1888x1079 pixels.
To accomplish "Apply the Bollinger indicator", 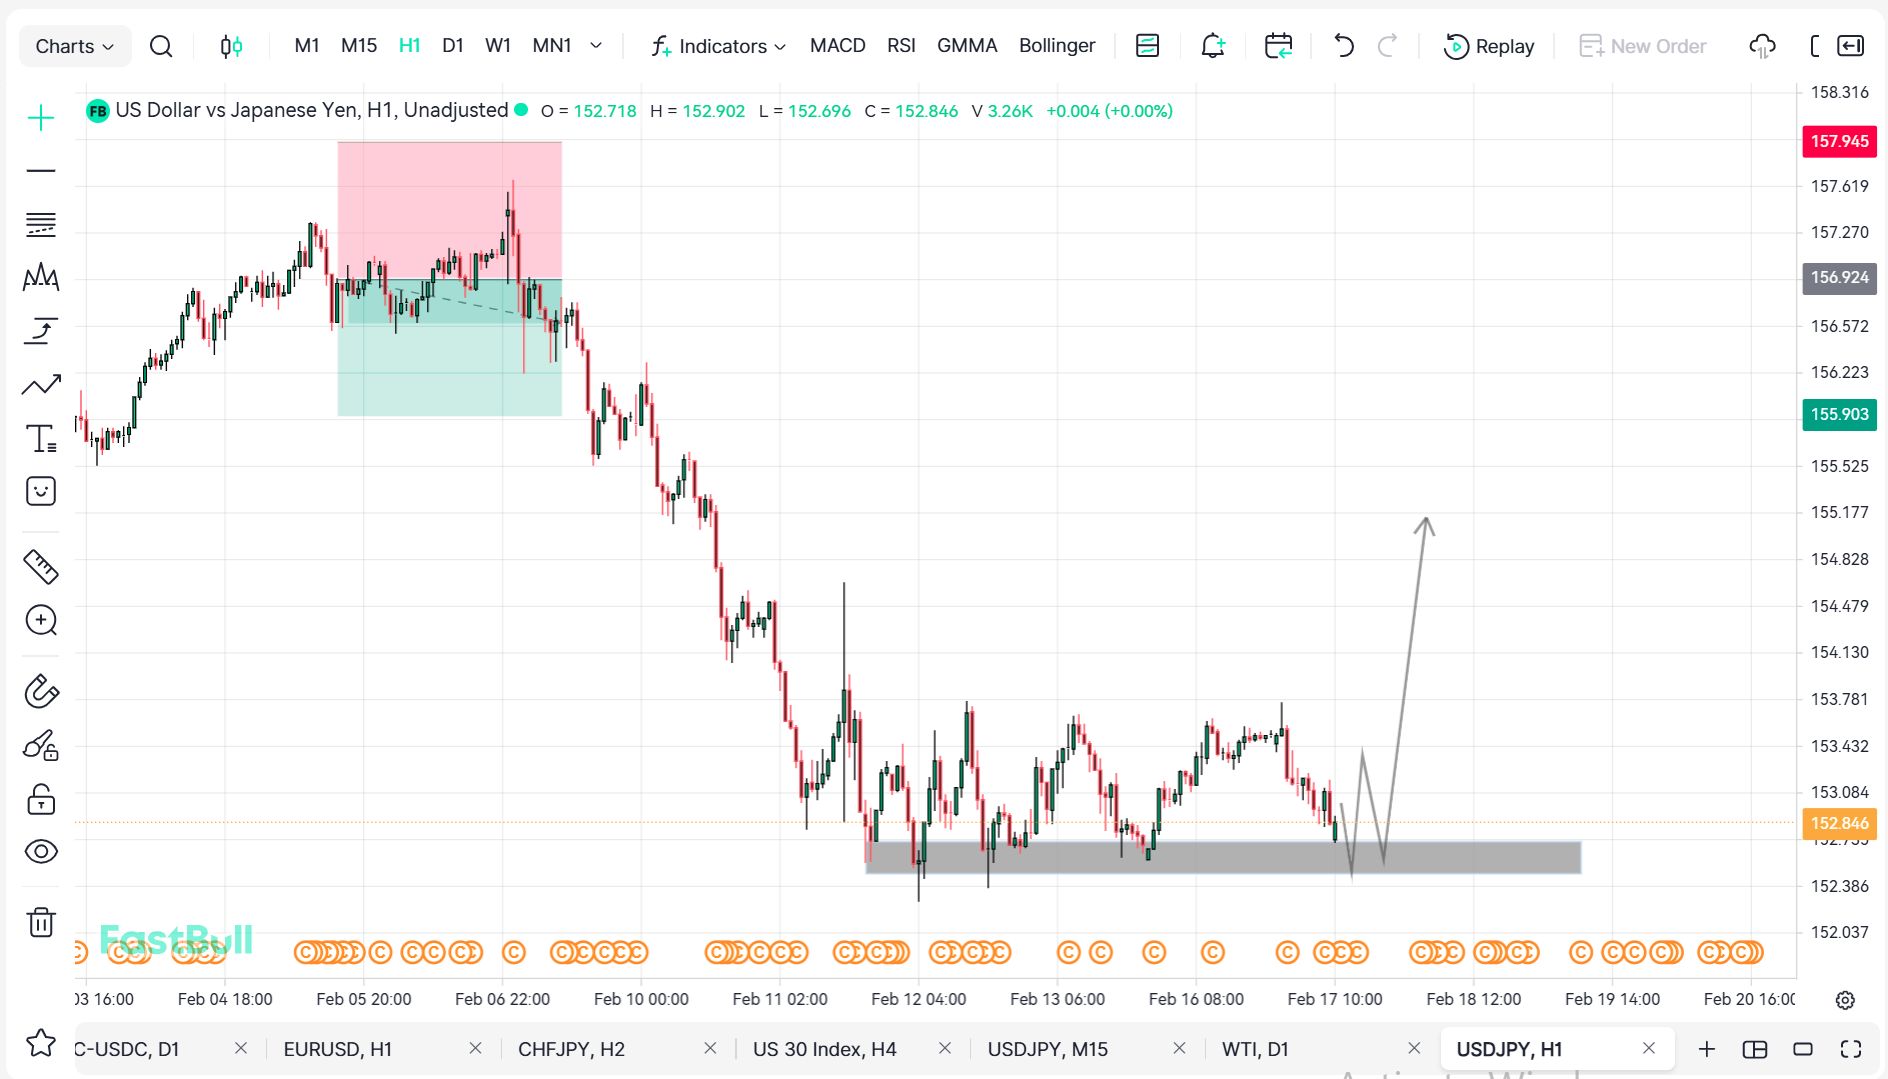I will point(1057,46).
